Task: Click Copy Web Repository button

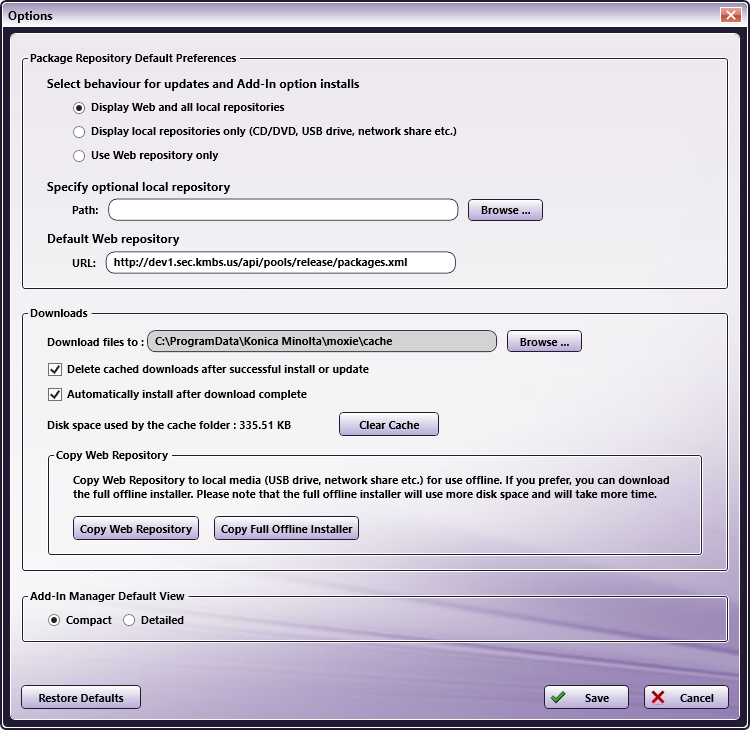Action: tap(135, 528)
